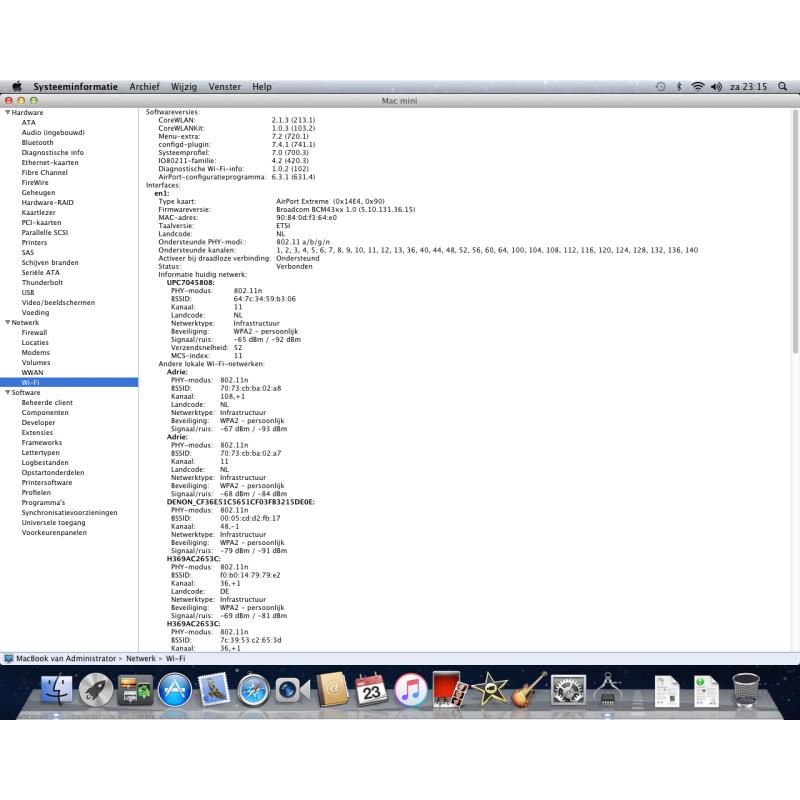Open Time Machine menu bar icon
The width and height of the screenshot is (800, 800).
coord(660,86)
